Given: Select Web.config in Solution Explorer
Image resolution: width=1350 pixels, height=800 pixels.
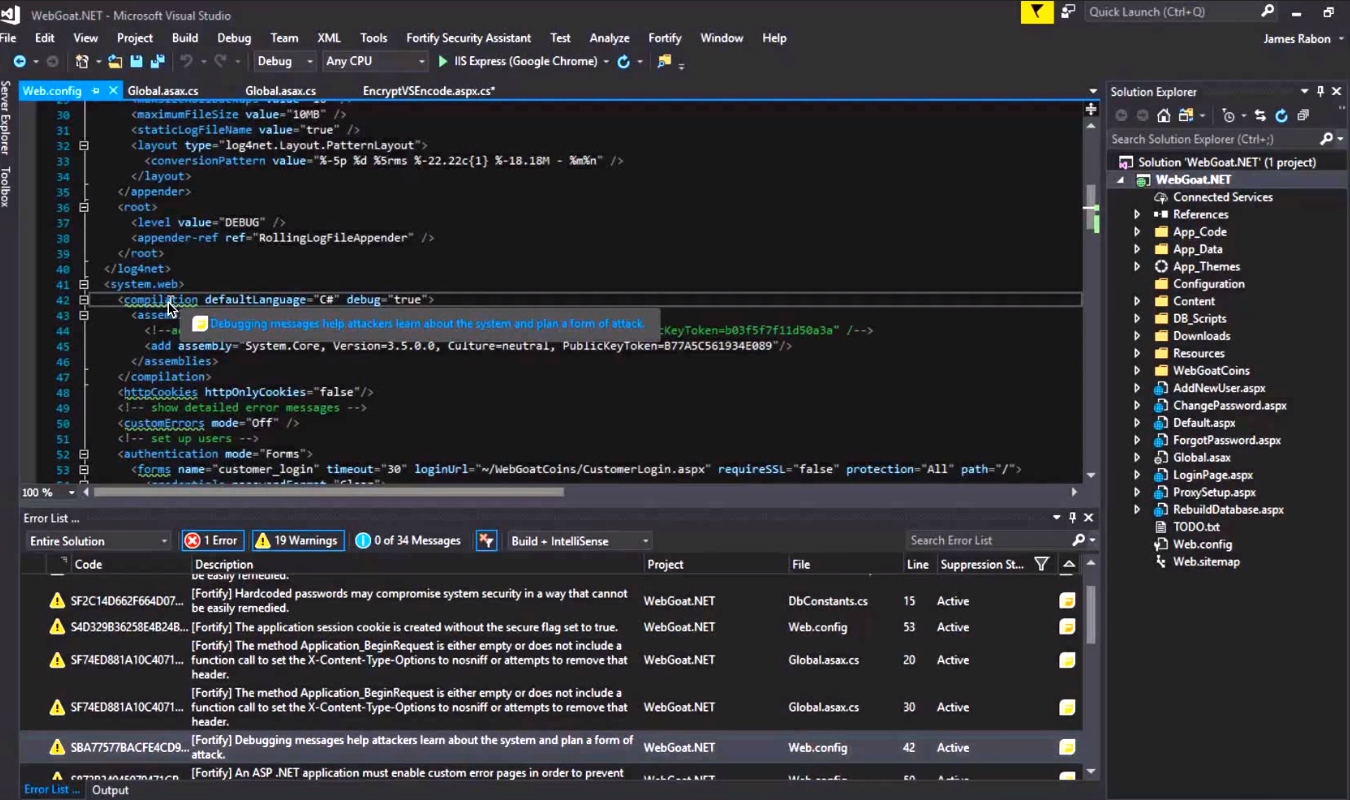Looking at the screenshot, I should click(x=1202, y=545).
